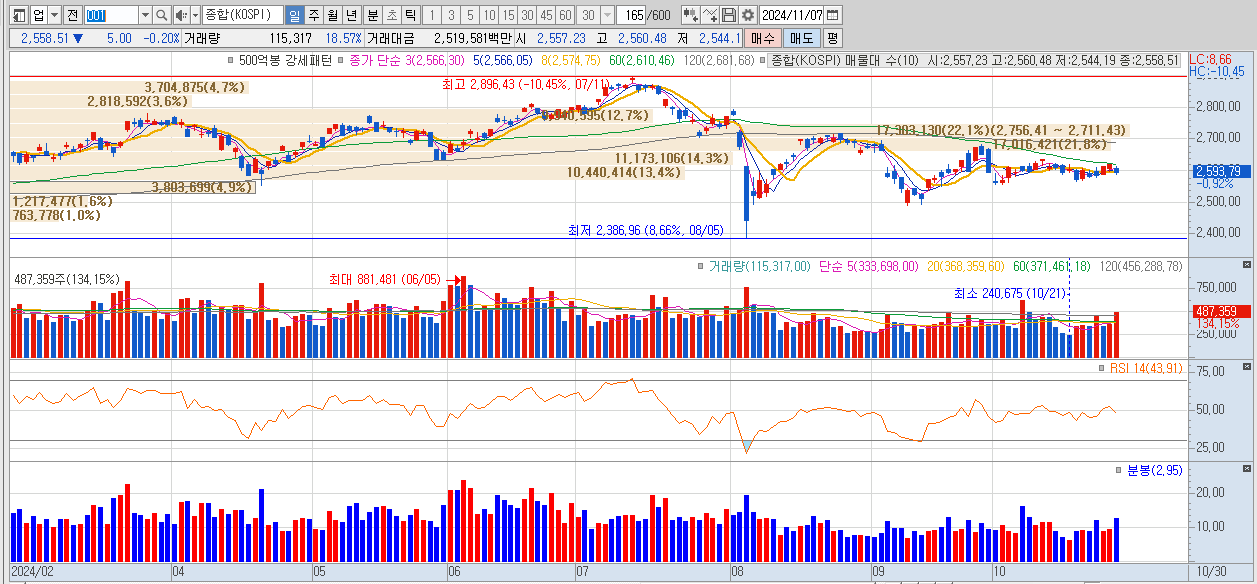Click the 15 interval button
The image size is (1257, 584).
click(508, 15)
